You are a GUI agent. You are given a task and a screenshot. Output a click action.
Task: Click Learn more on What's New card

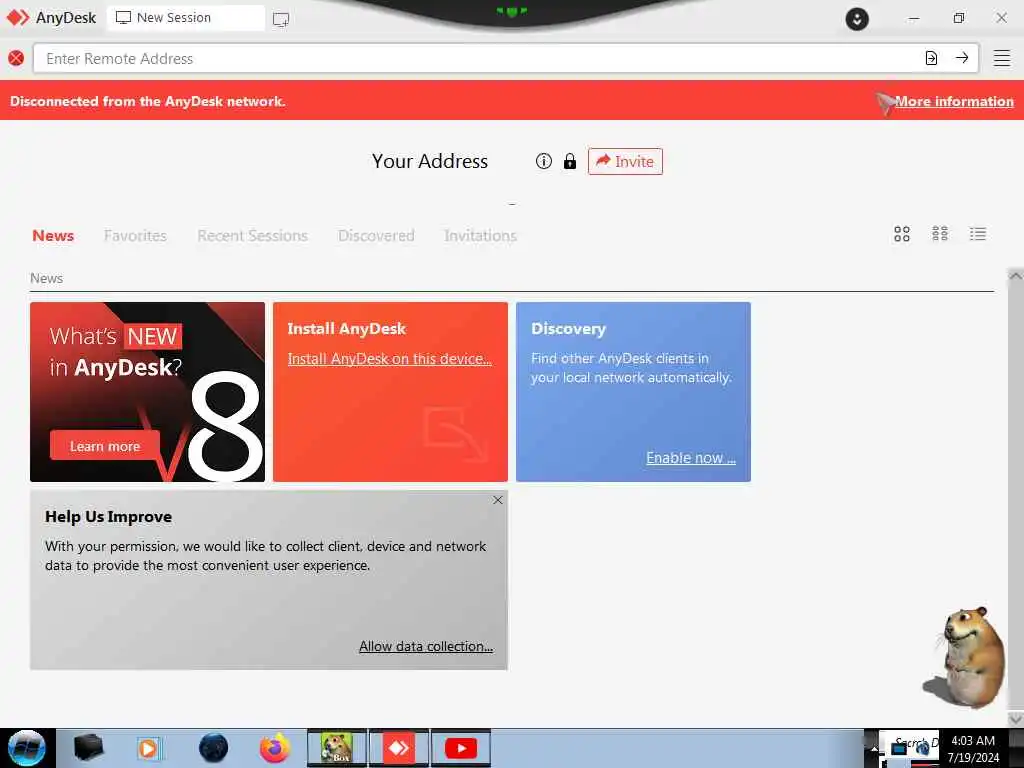(104, 446)
